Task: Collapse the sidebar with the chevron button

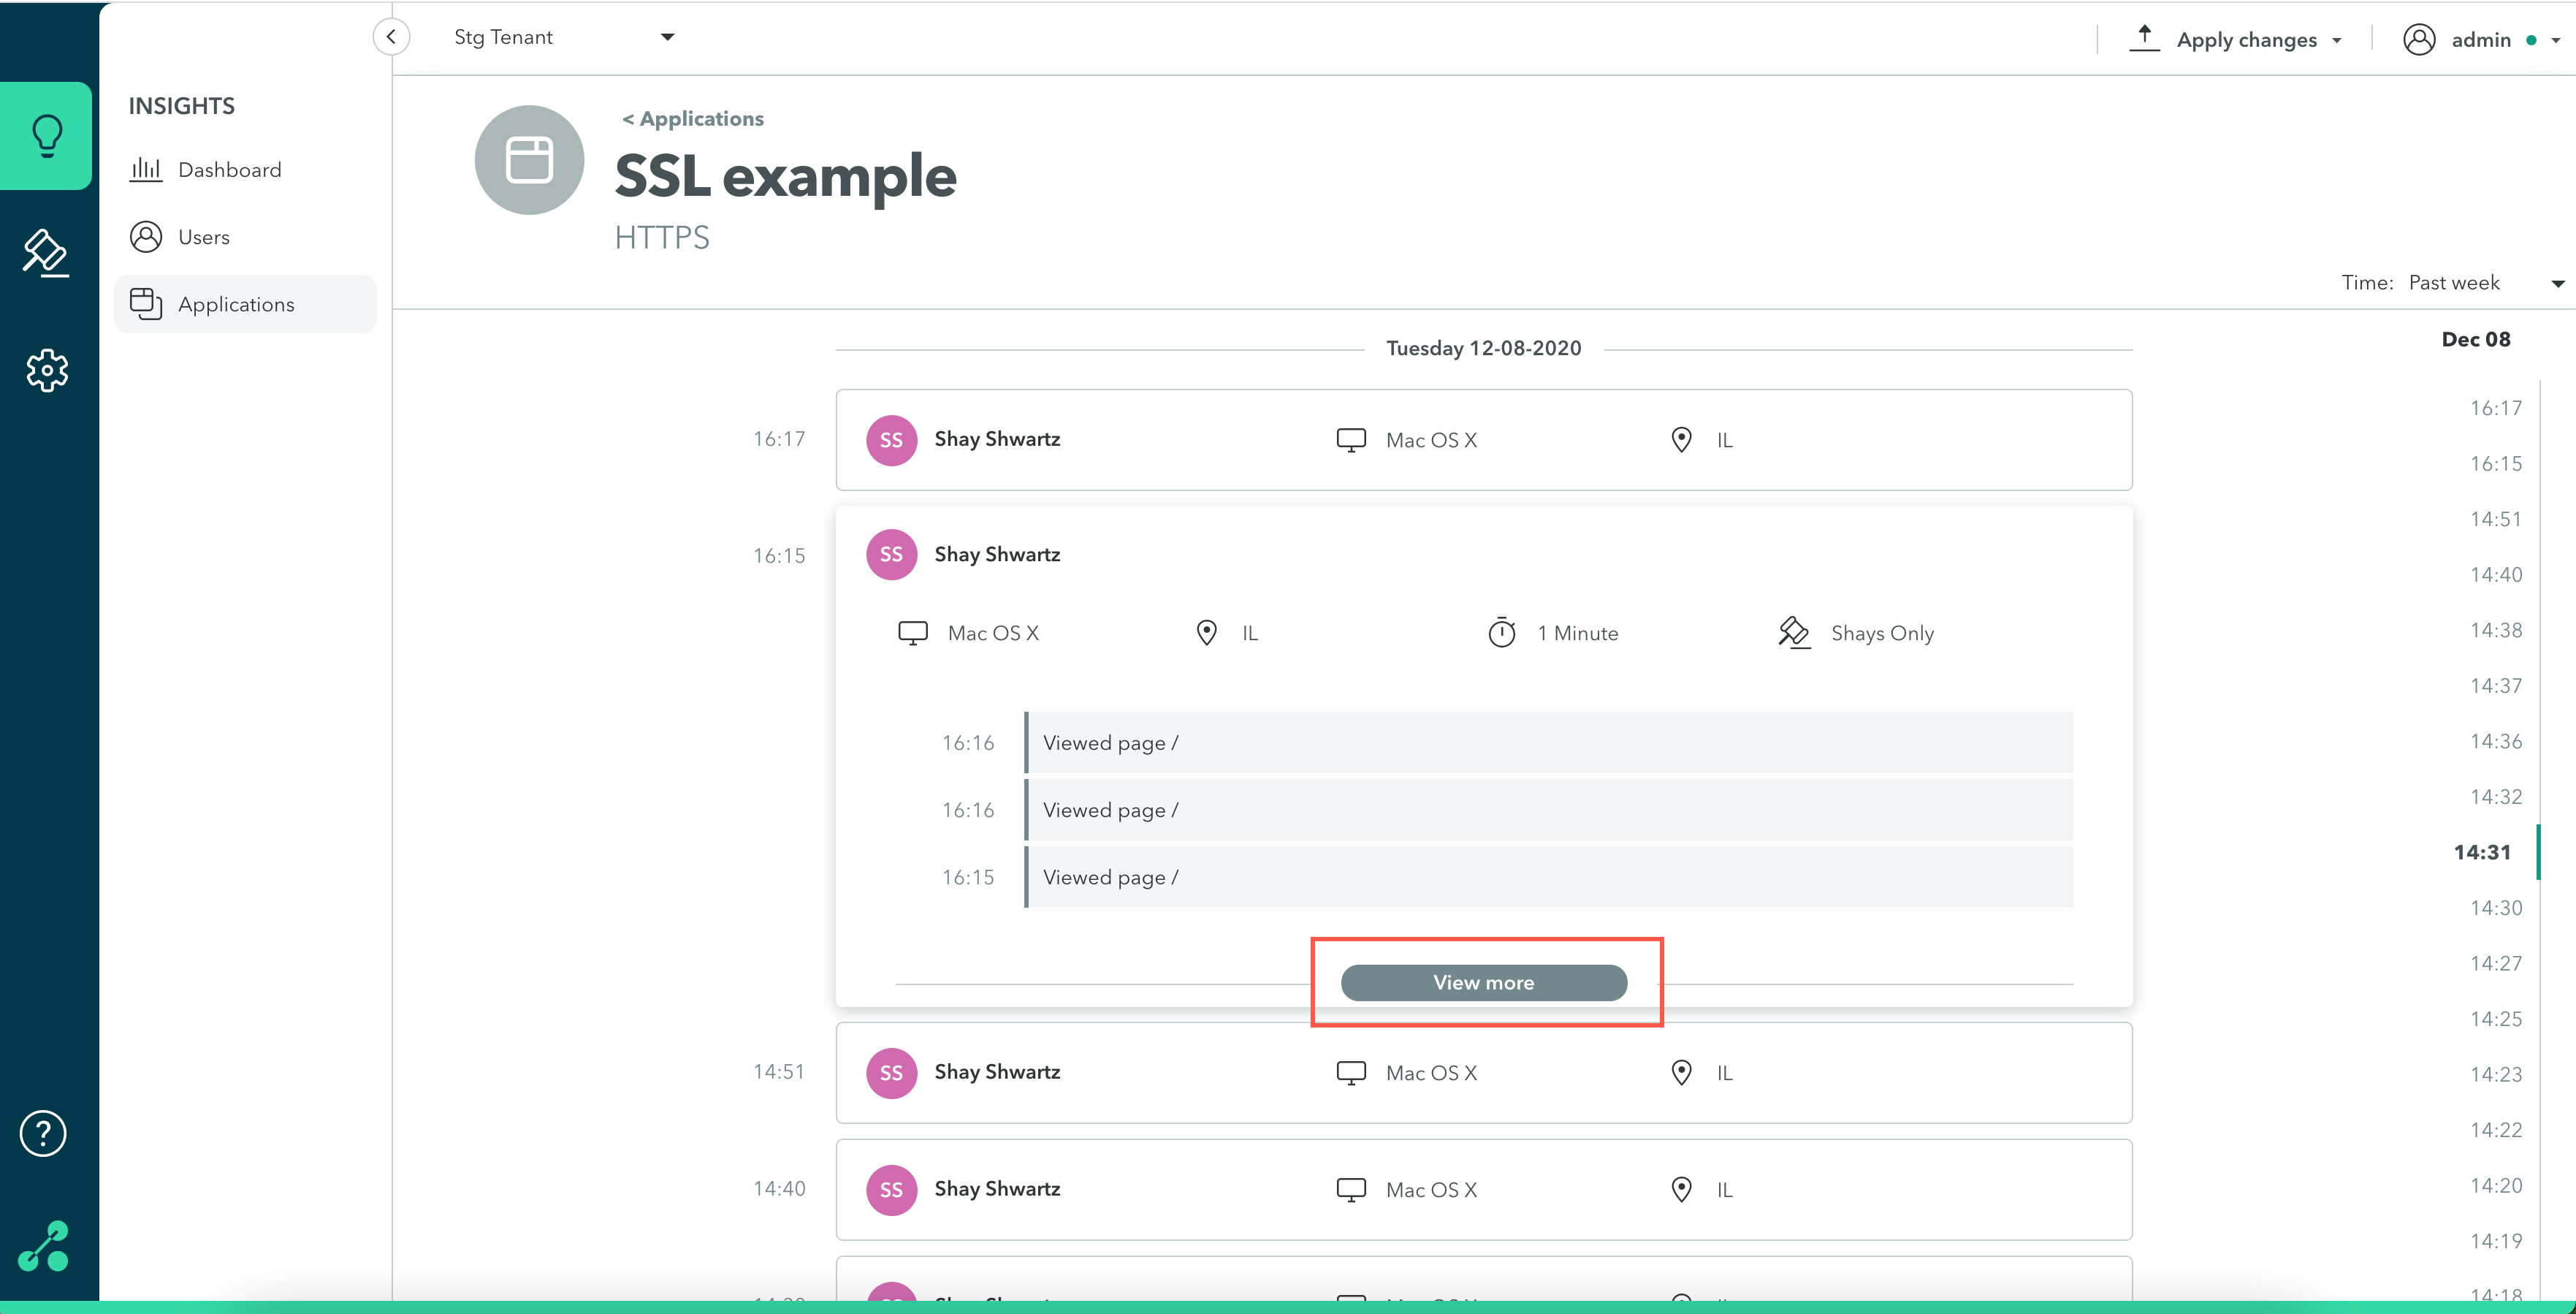Action: (391, 37)
